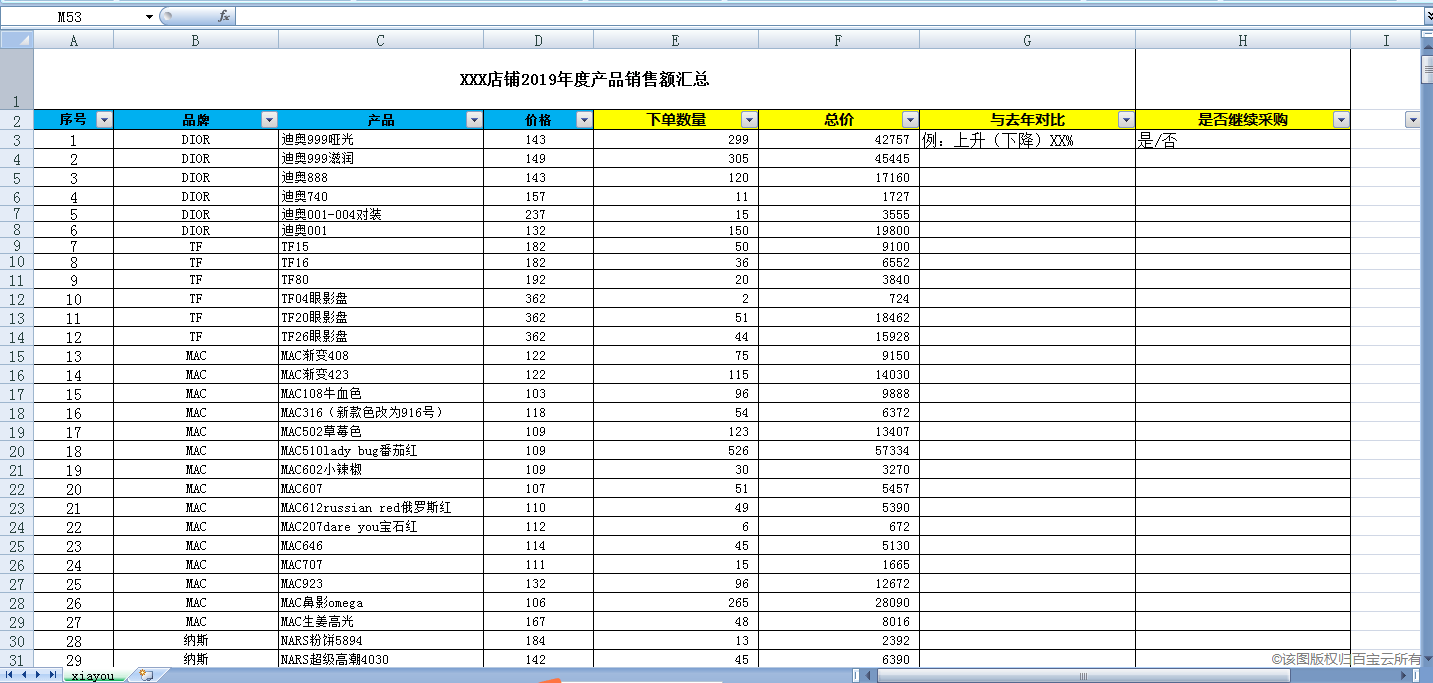
Task: Click cell 是/否 in column H
Action: 1243,140
